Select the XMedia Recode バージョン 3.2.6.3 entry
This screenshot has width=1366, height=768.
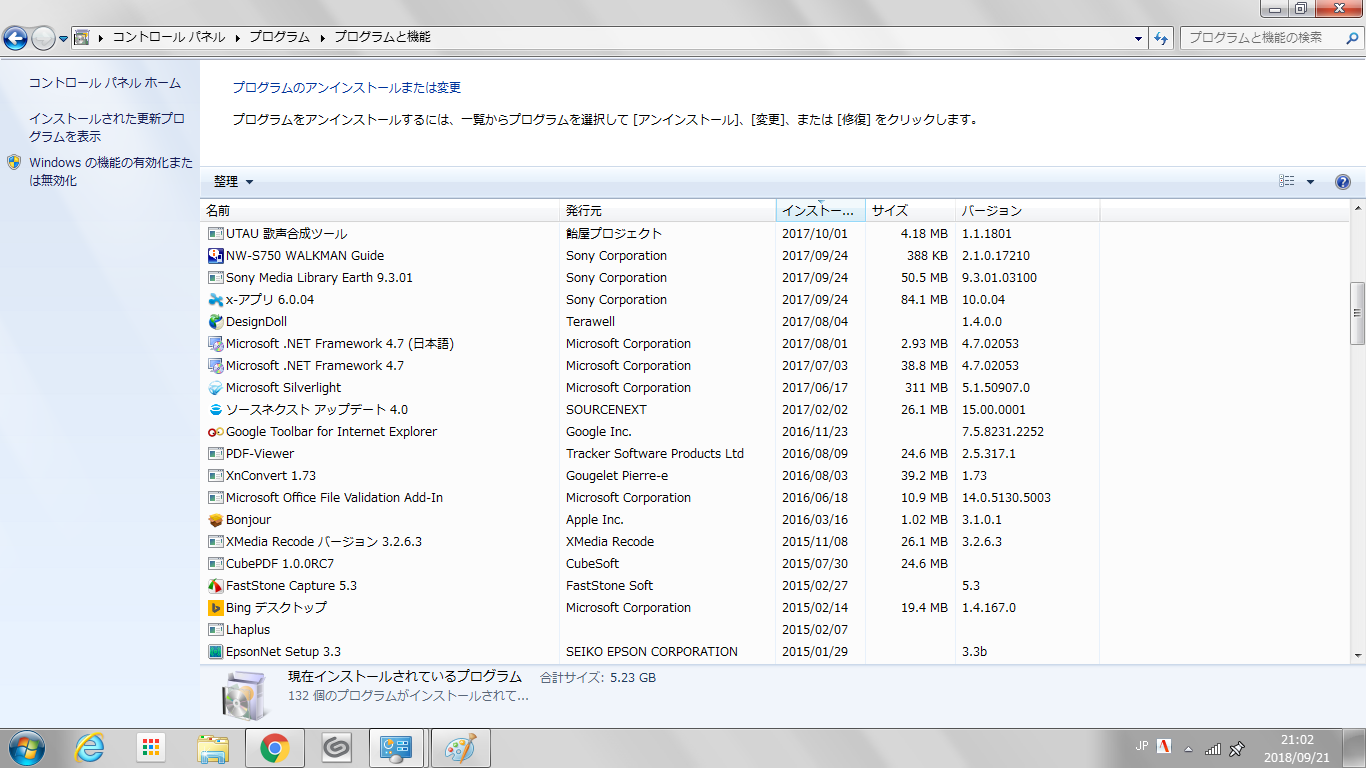coord(324,542)
